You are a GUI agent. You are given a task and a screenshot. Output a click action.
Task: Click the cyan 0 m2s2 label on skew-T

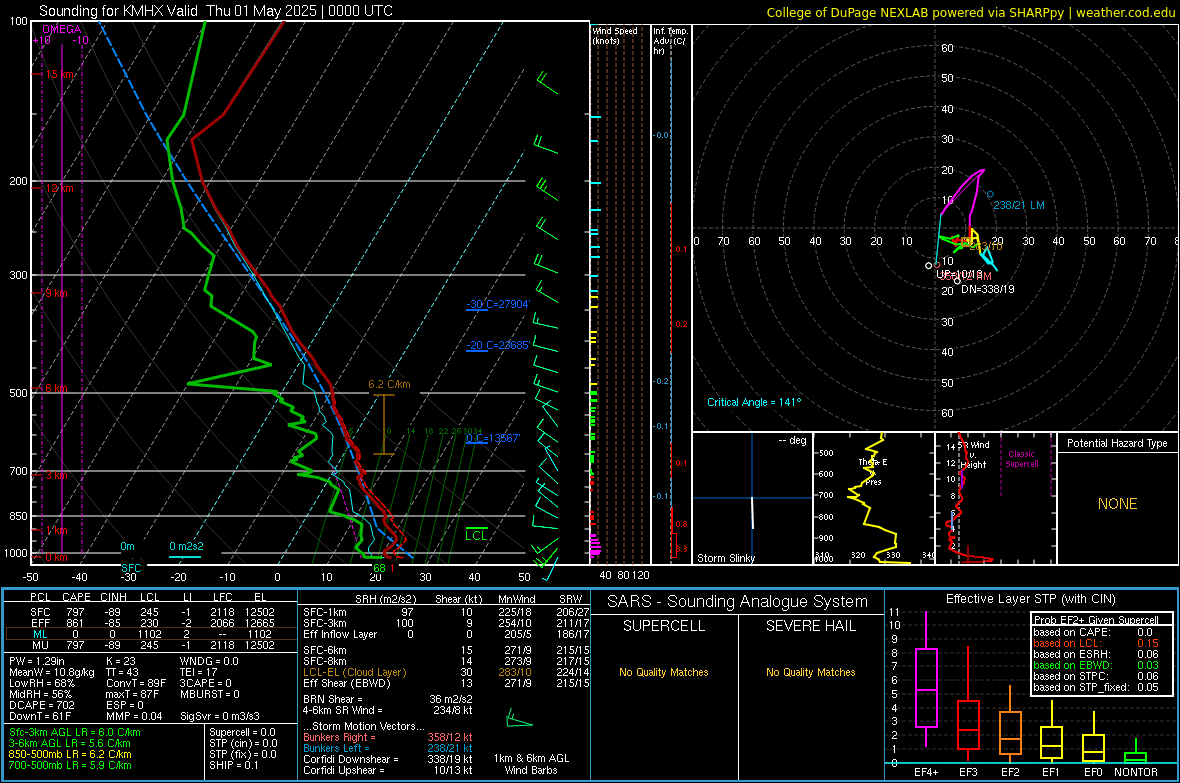(x=186, y=547)
